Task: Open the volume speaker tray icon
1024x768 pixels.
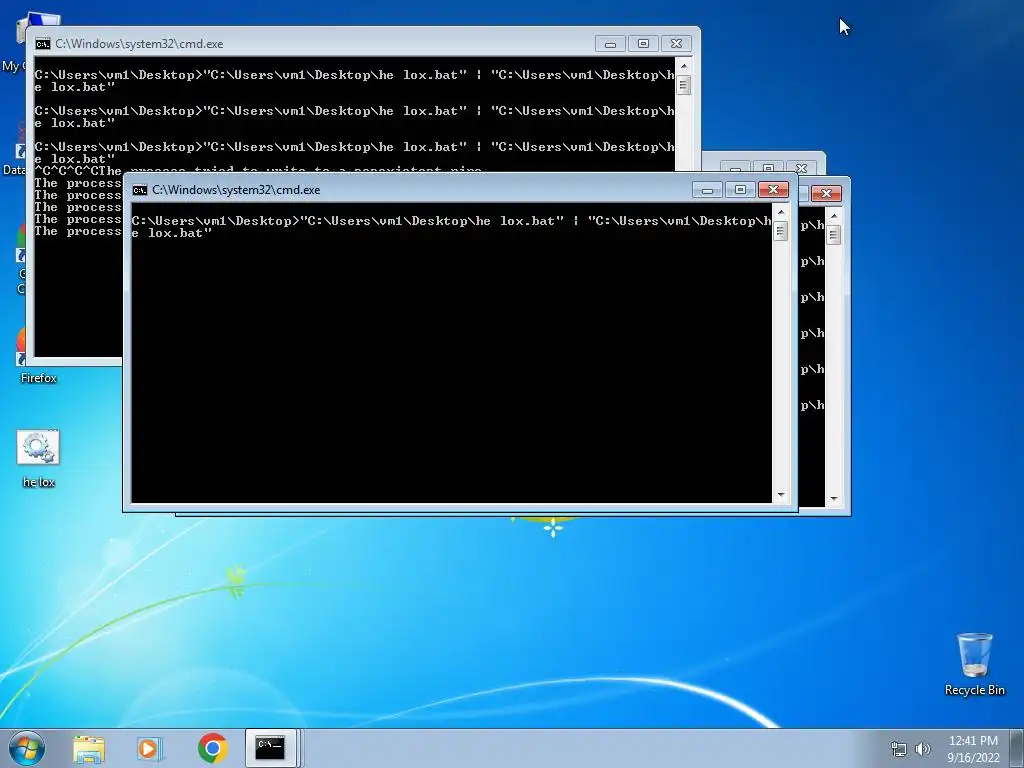Action: click(x=923, y=749)
